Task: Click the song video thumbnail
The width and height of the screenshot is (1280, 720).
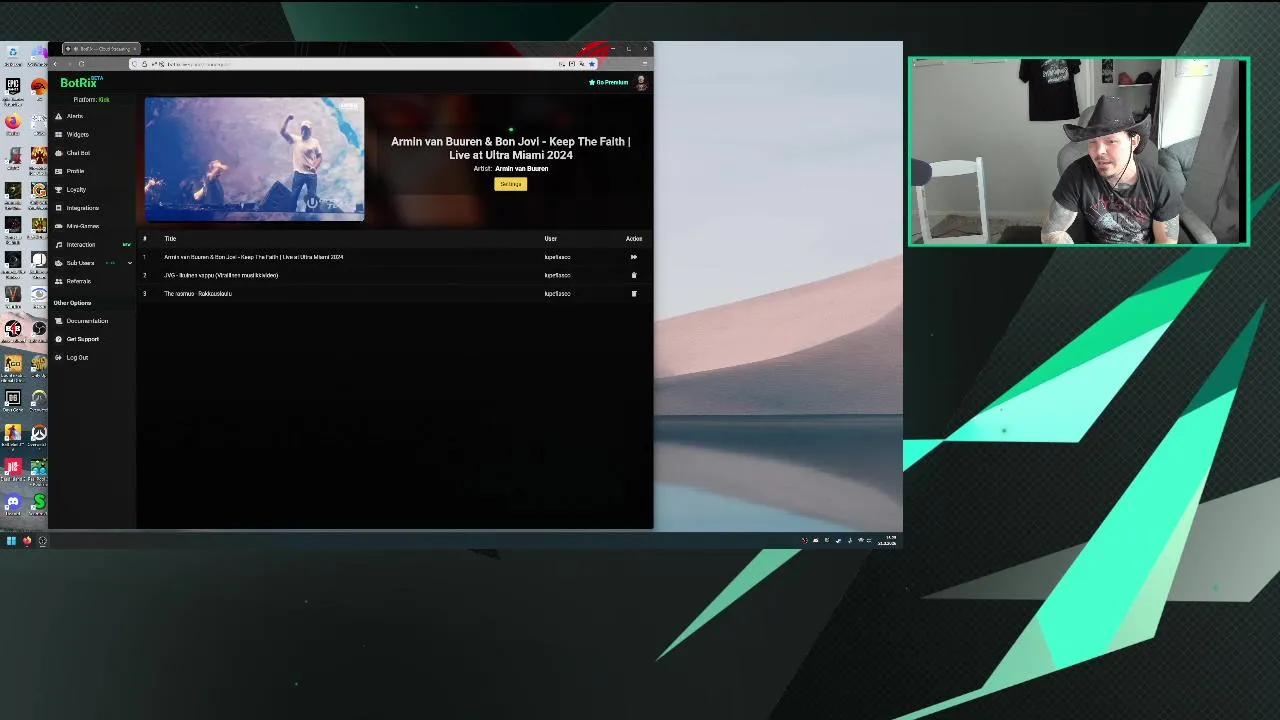Action: (254, 159)
